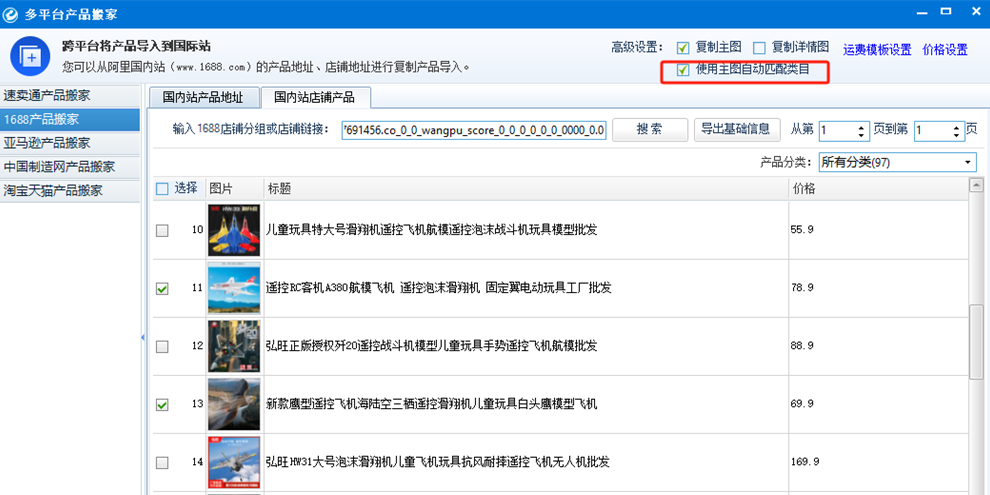
Task: Click thumbnail of product row 14
Action: point(234,461)
